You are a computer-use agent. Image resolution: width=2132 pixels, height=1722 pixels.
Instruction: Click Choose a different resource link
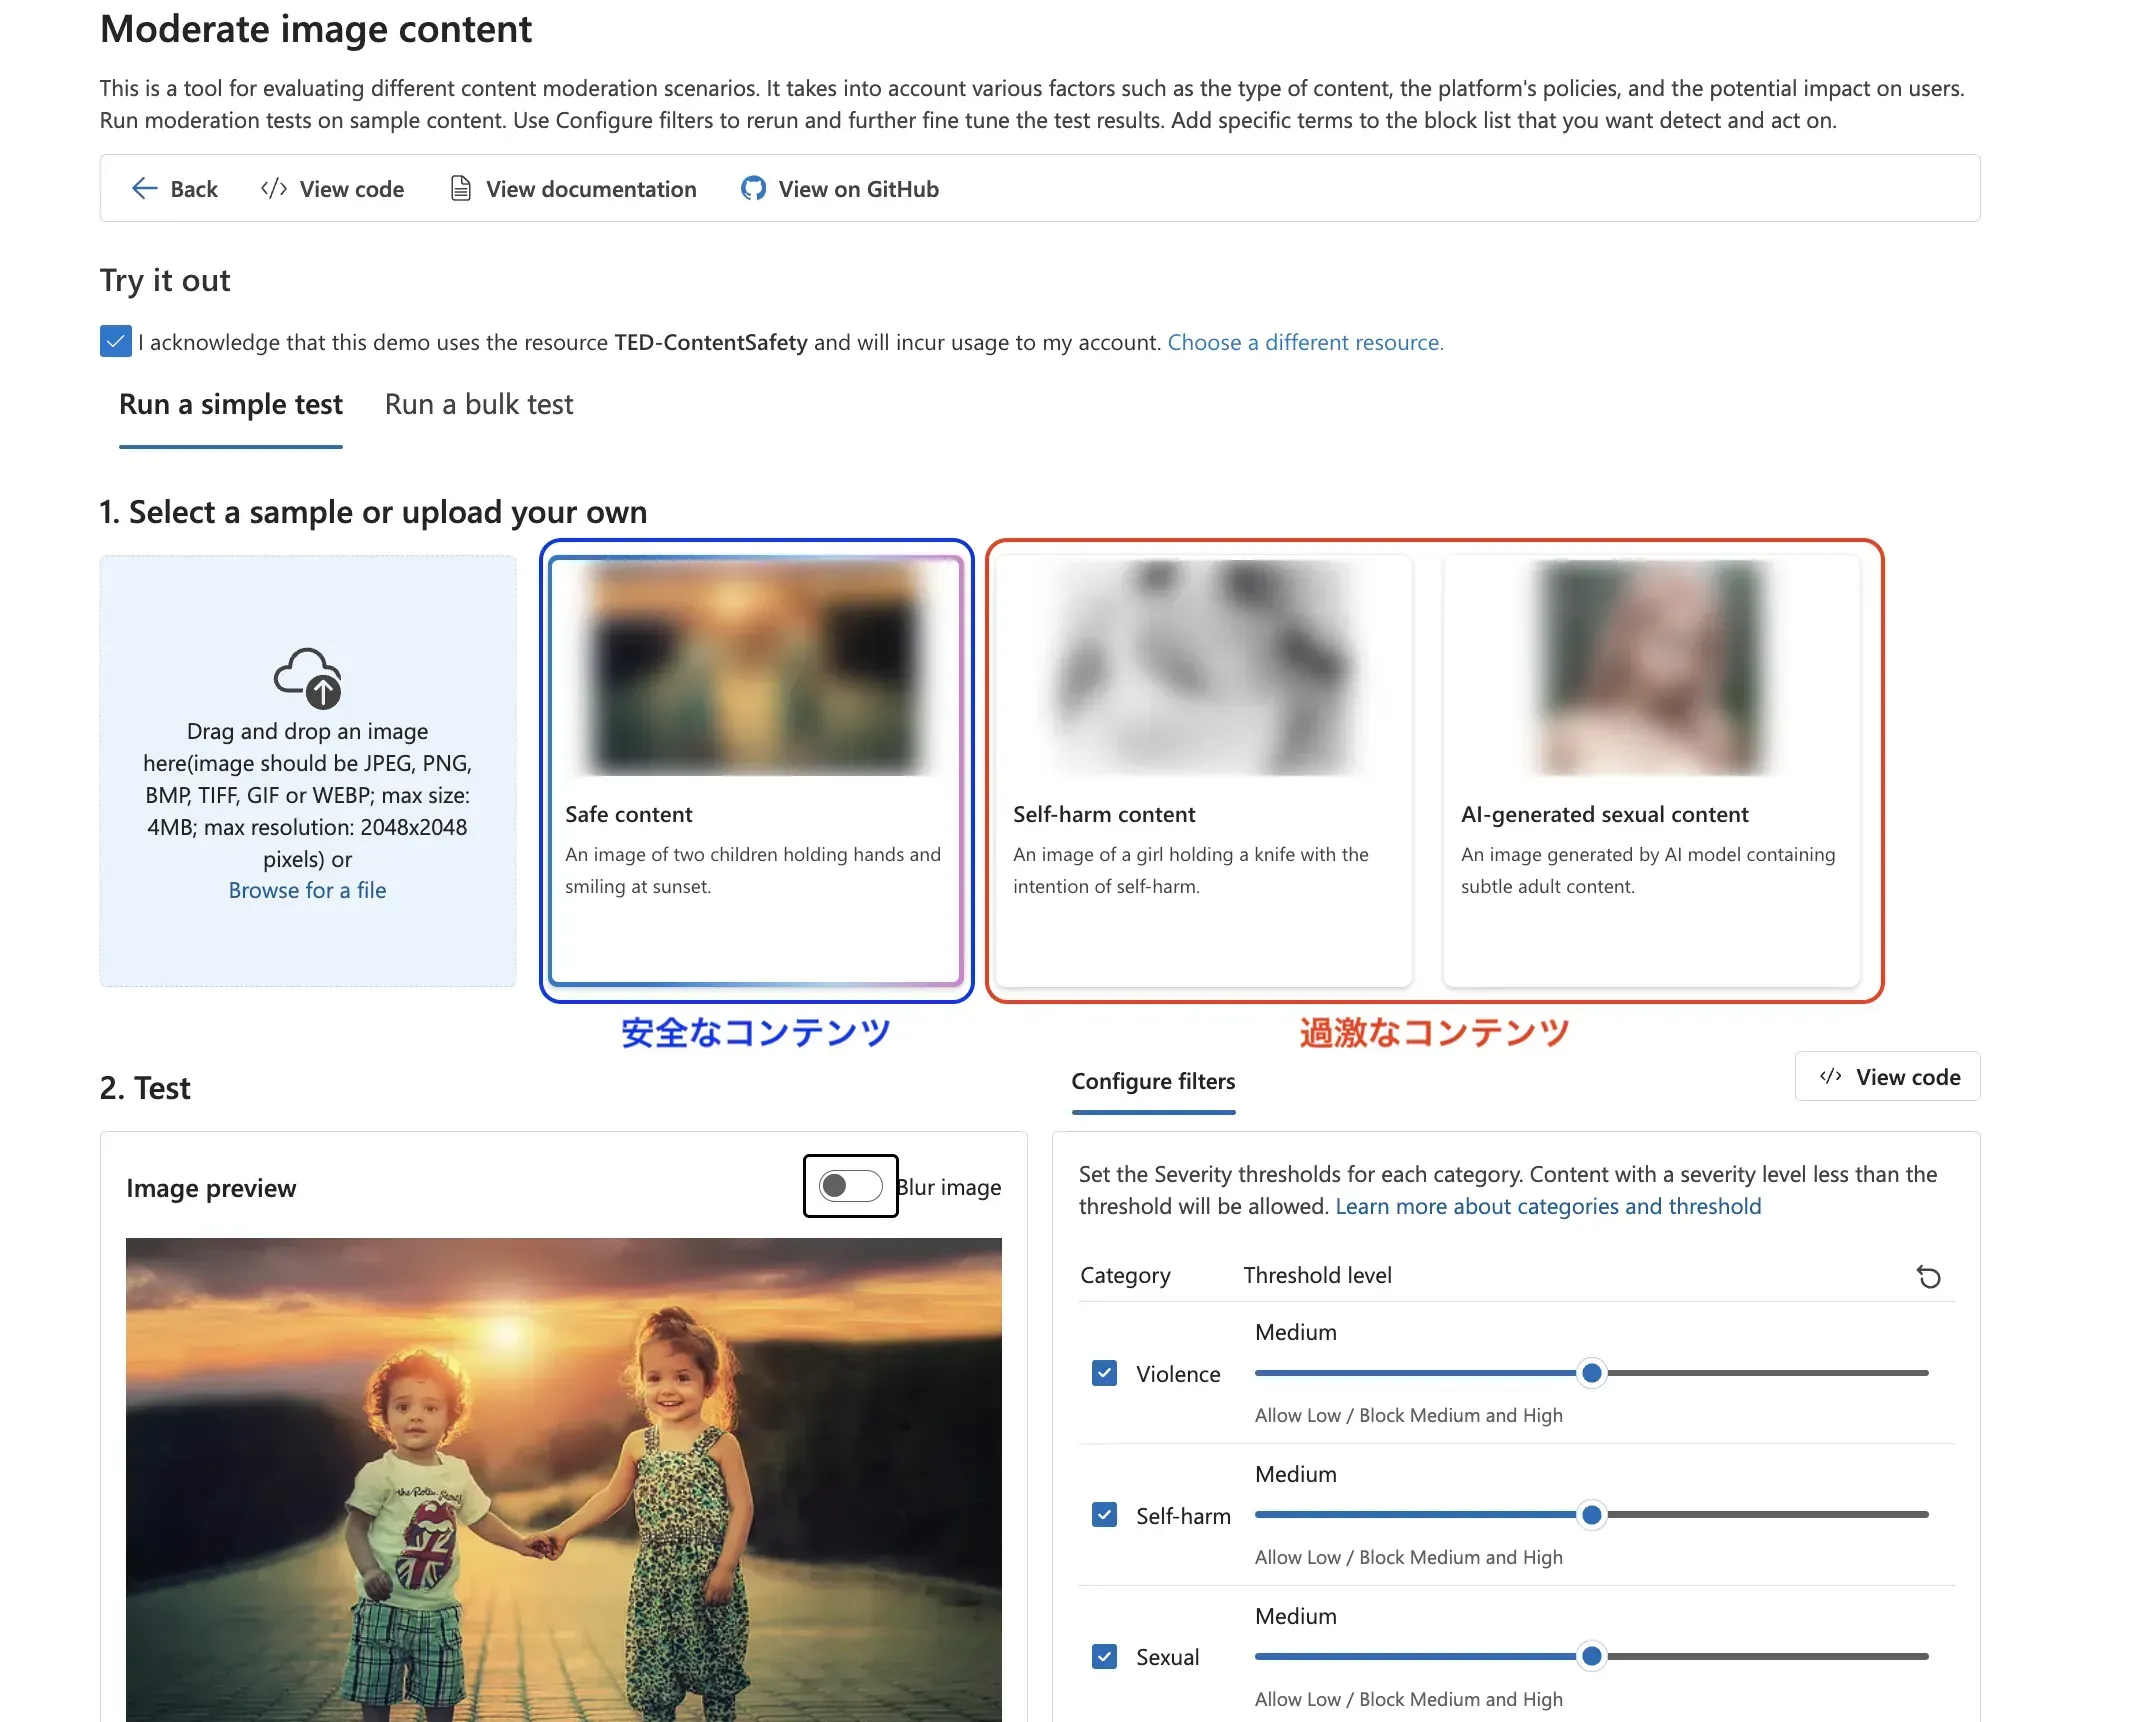pos(1305,343)
